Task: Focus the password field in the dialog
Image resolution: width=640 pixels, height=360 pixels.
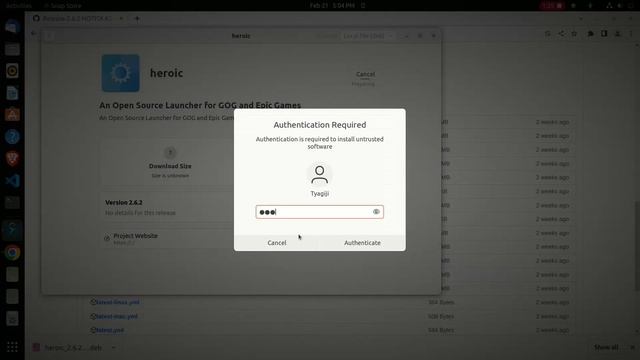Action: [x=320, y=212]
